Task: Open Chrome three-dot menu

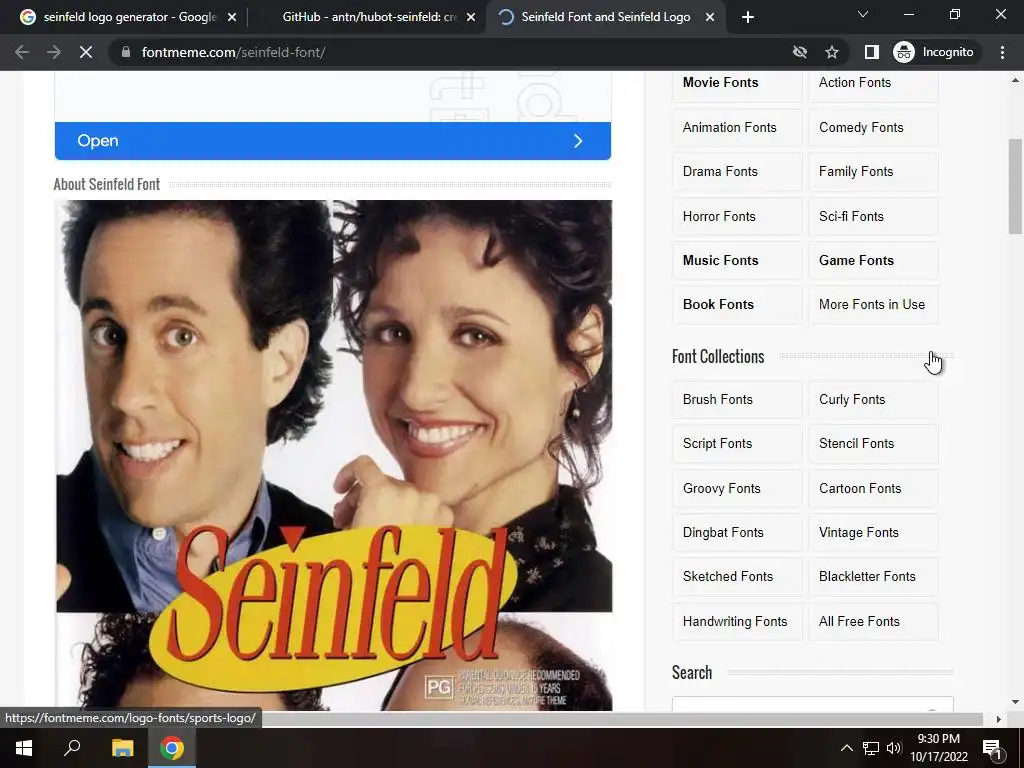Action: (x=1002, y=52)
